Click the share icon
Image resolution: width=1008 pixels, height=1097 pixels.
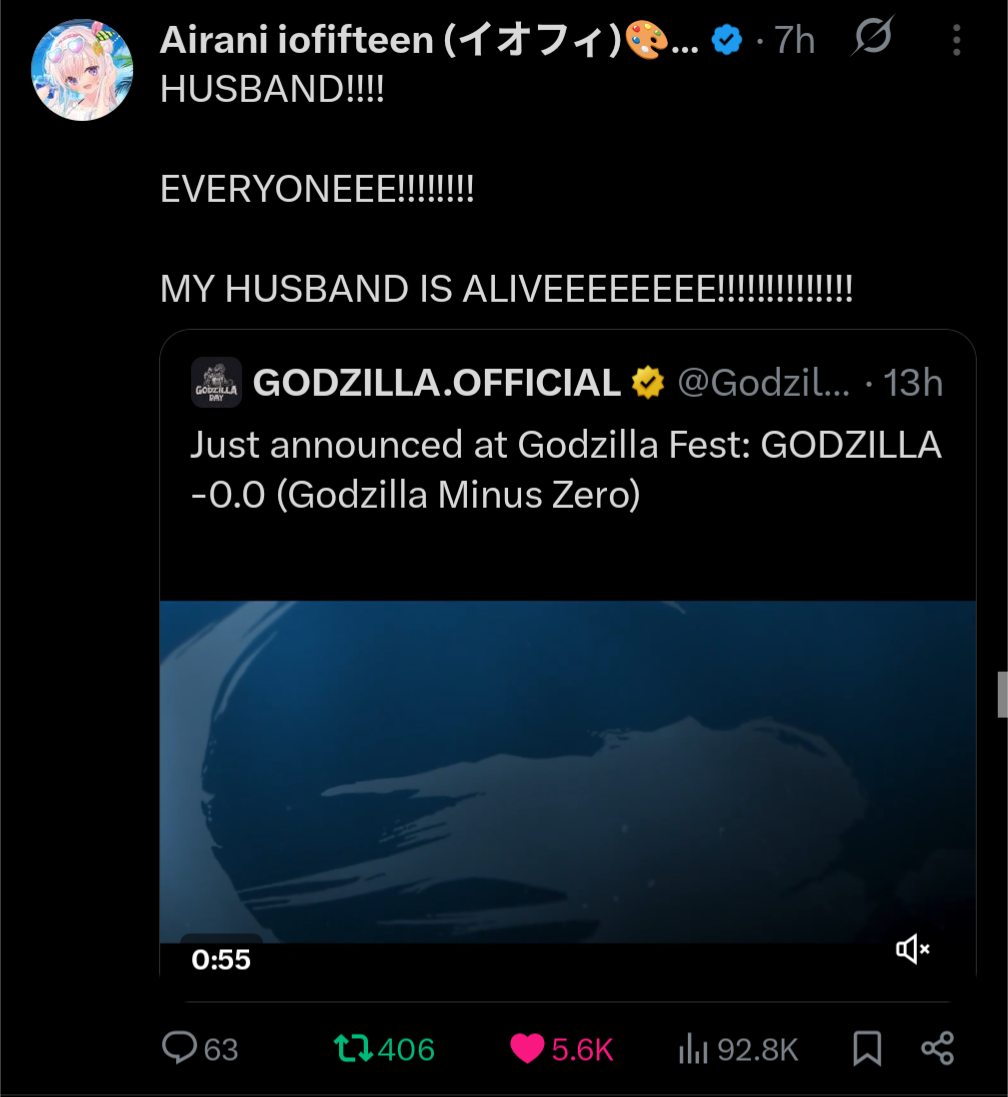937,1048
